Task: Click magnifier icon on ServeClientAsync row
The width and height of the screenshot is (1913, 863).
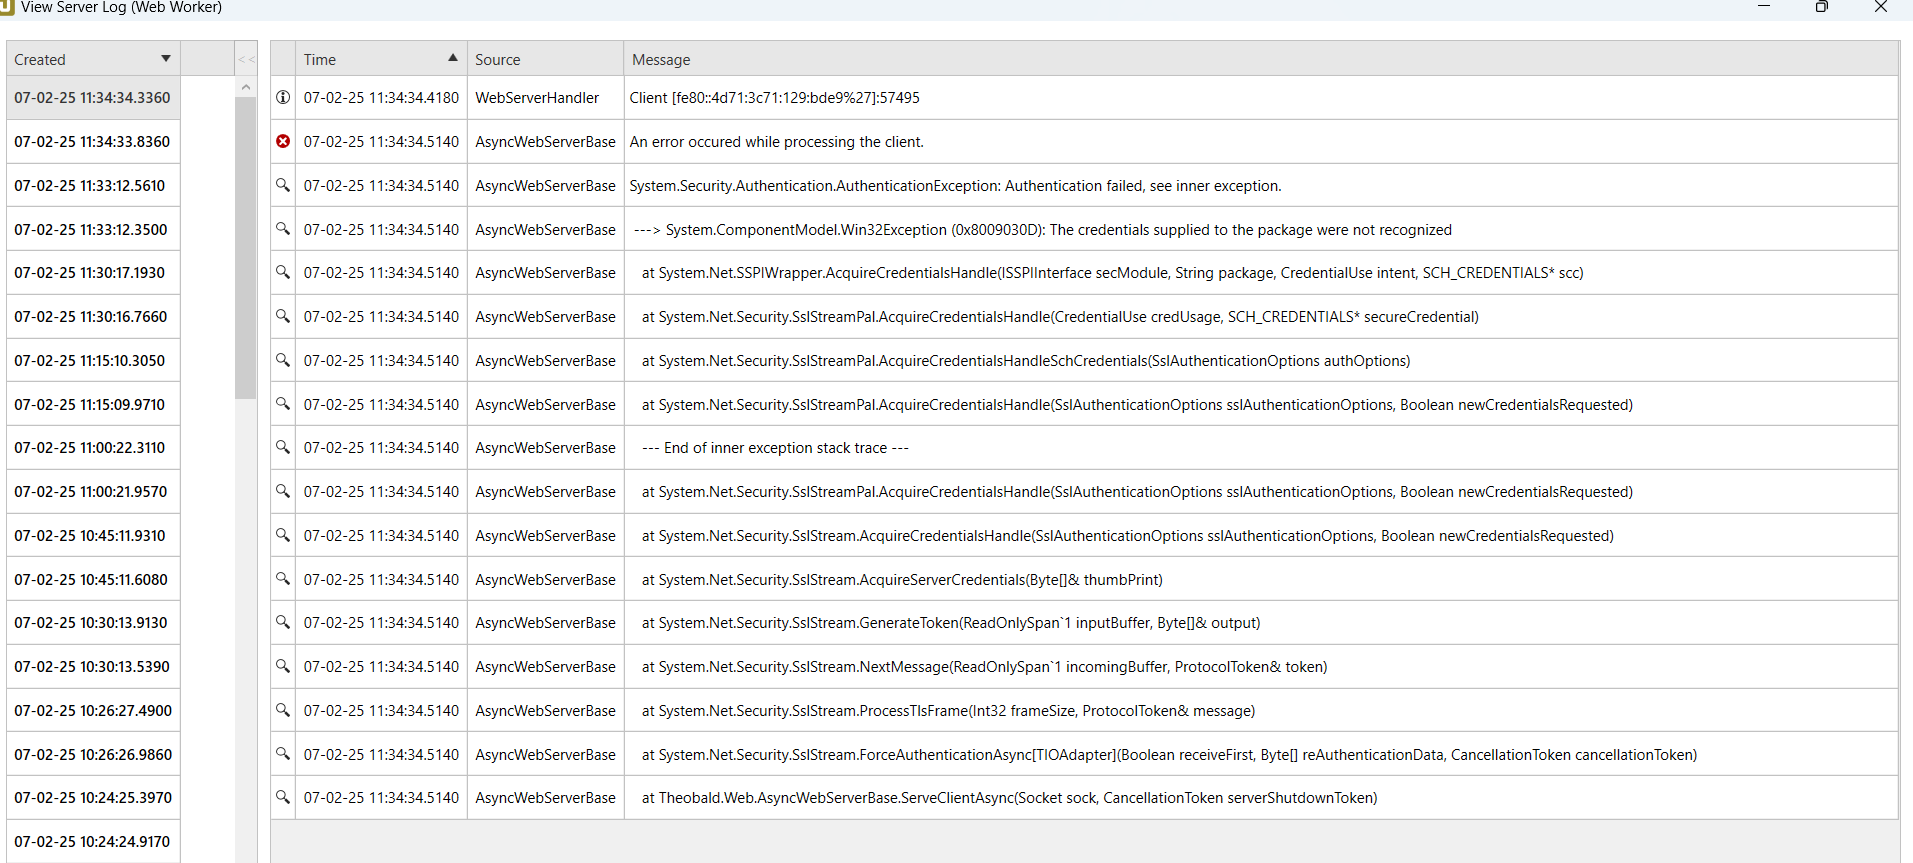Action: [283, 797]
